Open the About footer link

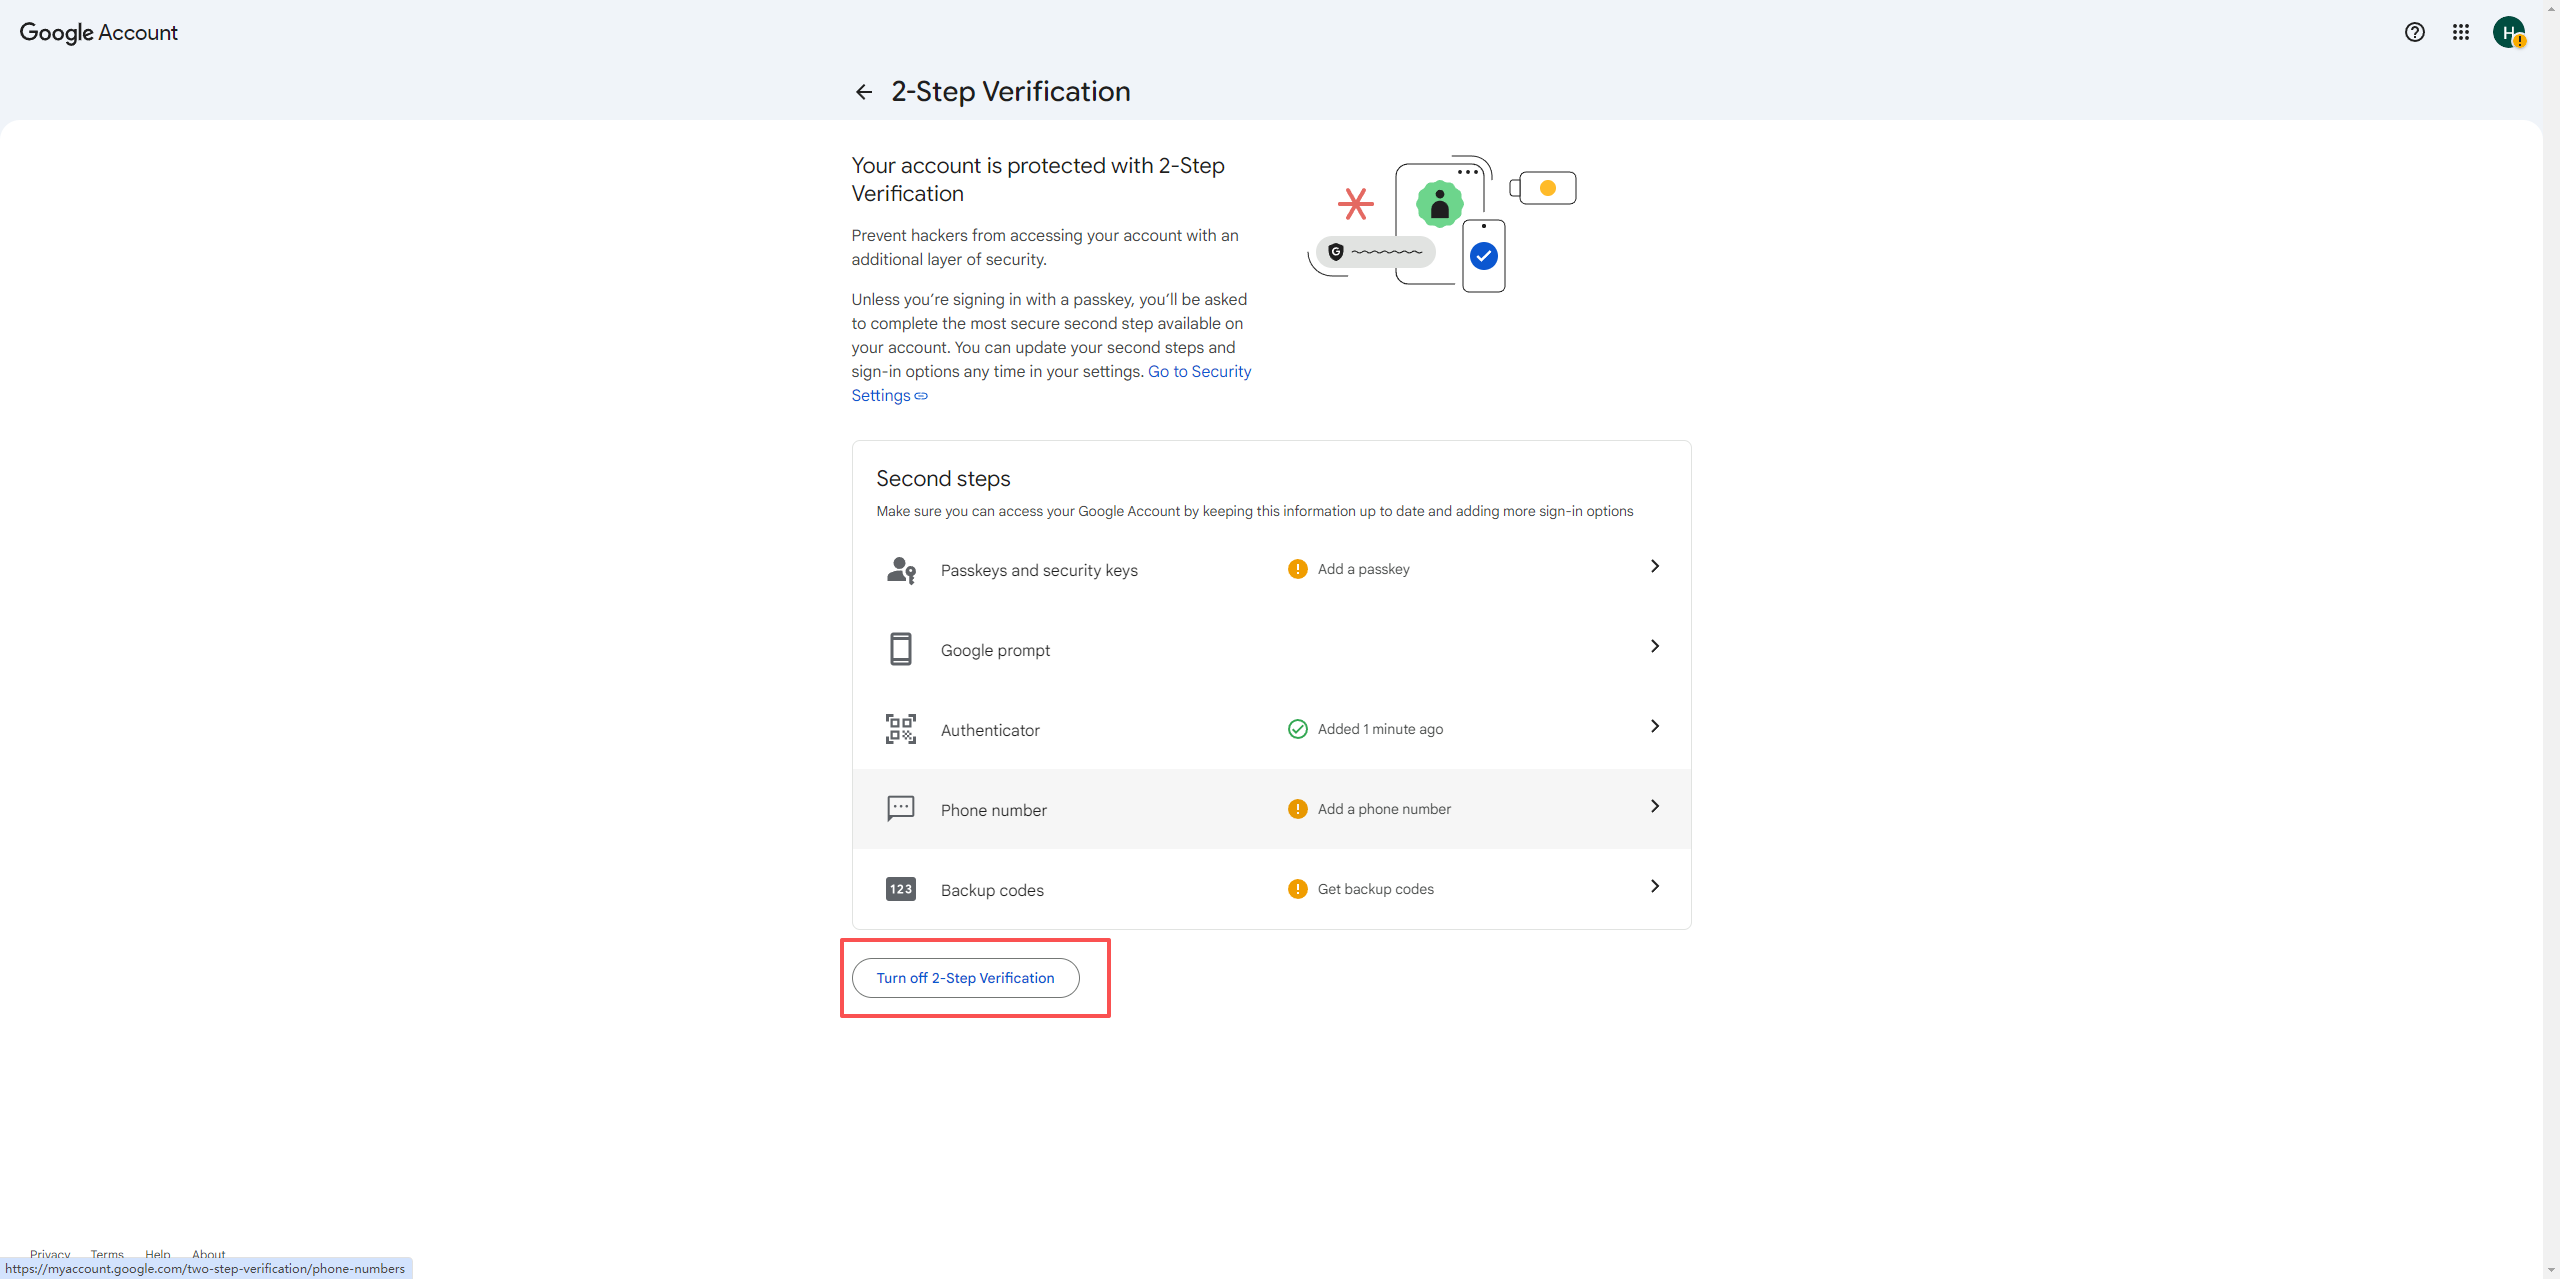[x=208, y=1253]
